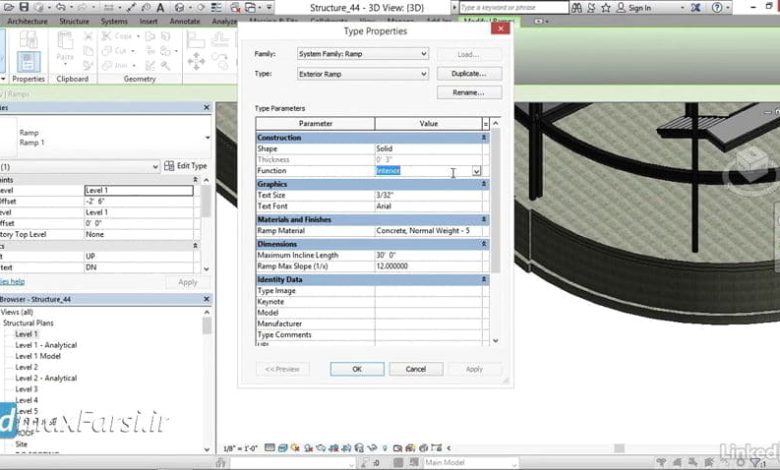The image size is (780, 470).
Task: Click the Save icon in quick access toolbar
Action: [23, 7]
